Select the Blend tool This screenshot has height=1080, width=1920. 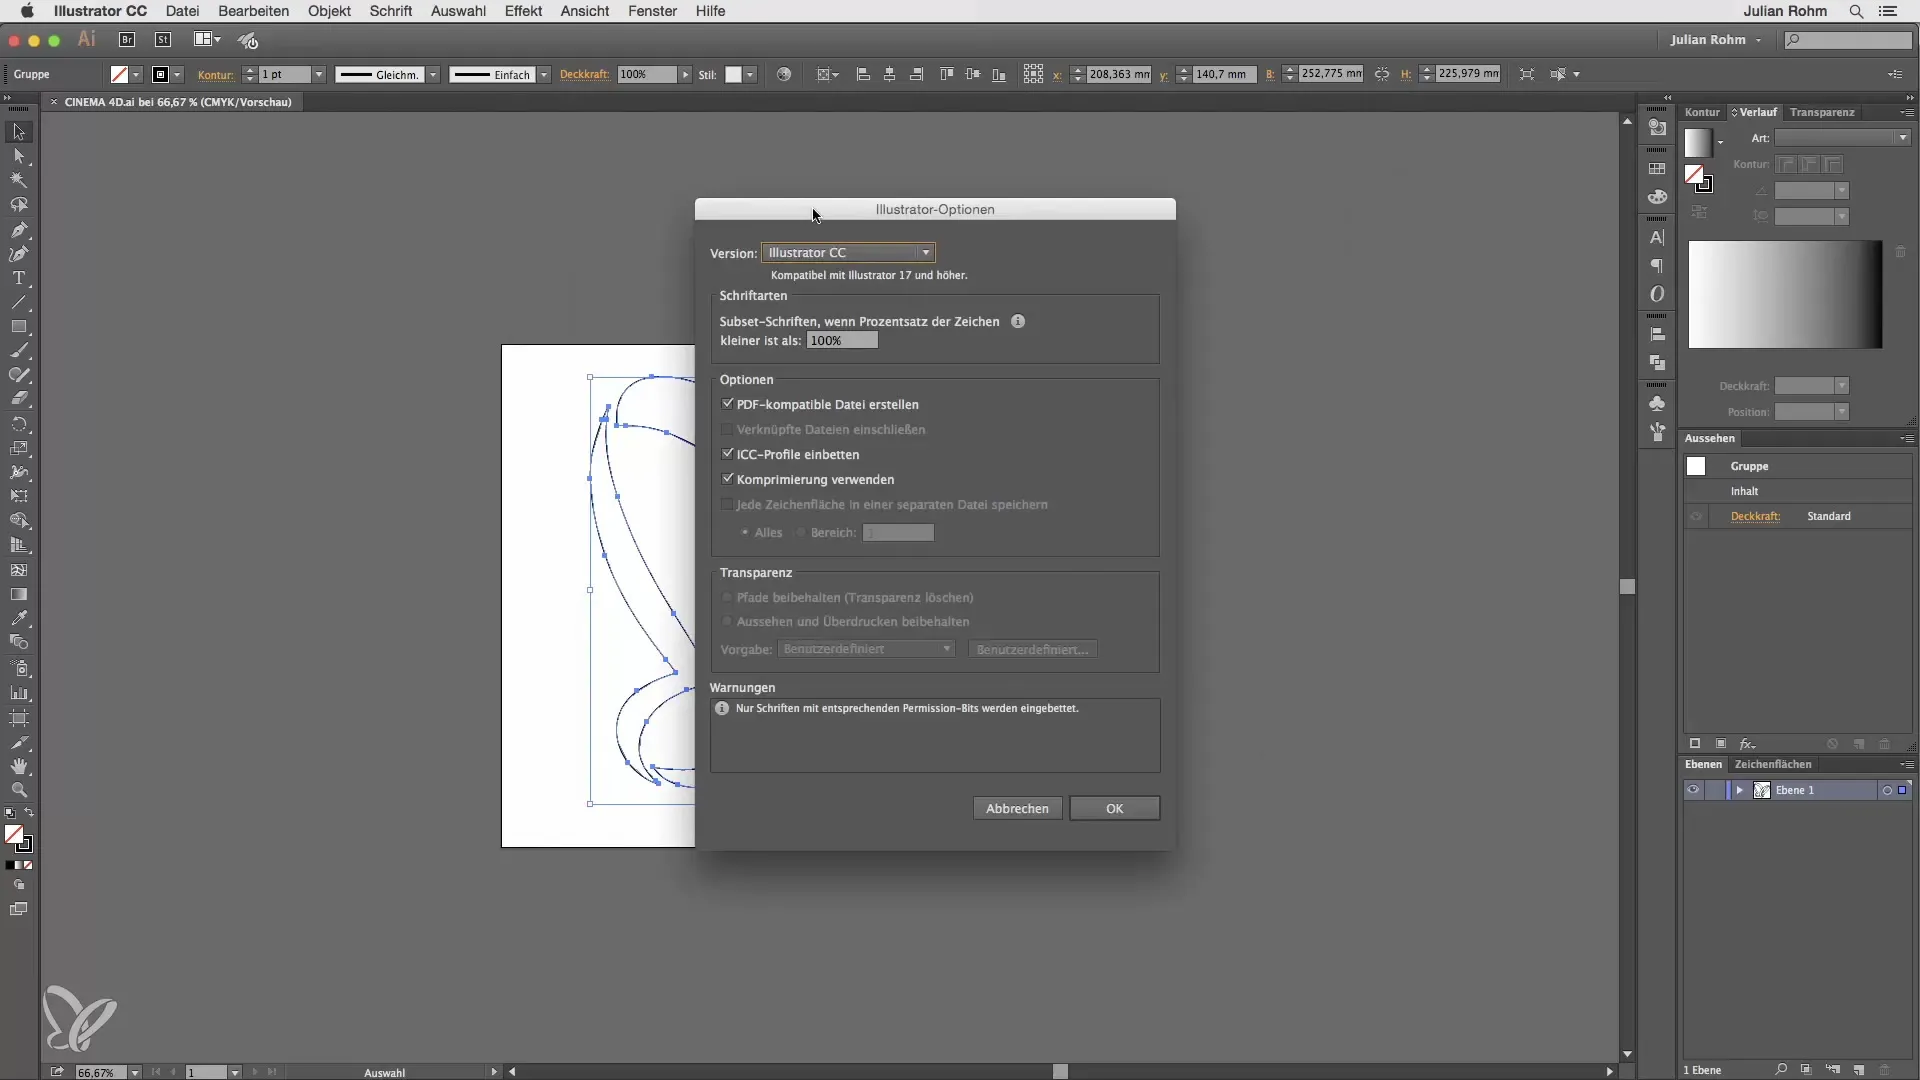pyautogui.click(x=19, y=643)
